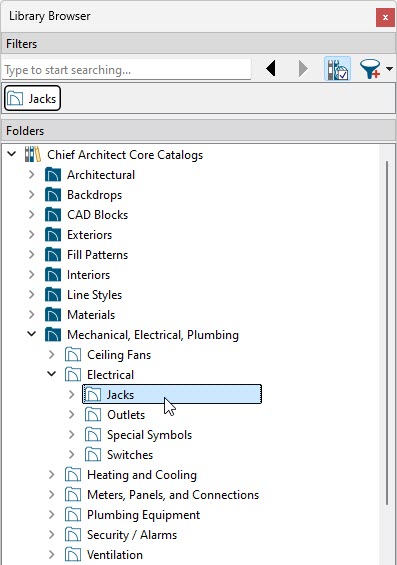The image size is (397, 565).
Task: Select the Plumbing Equipment label
Action: coord(143,515)
